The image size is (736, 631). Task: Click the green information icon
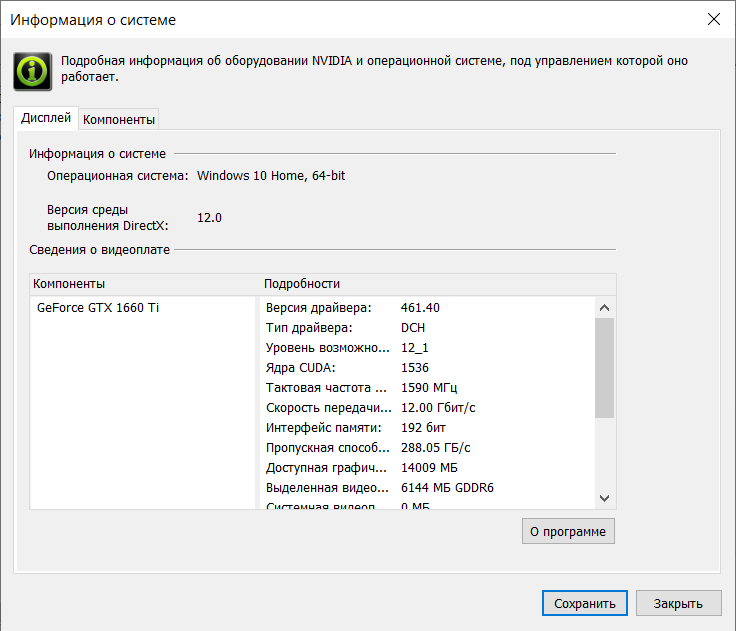coord(32,71)
